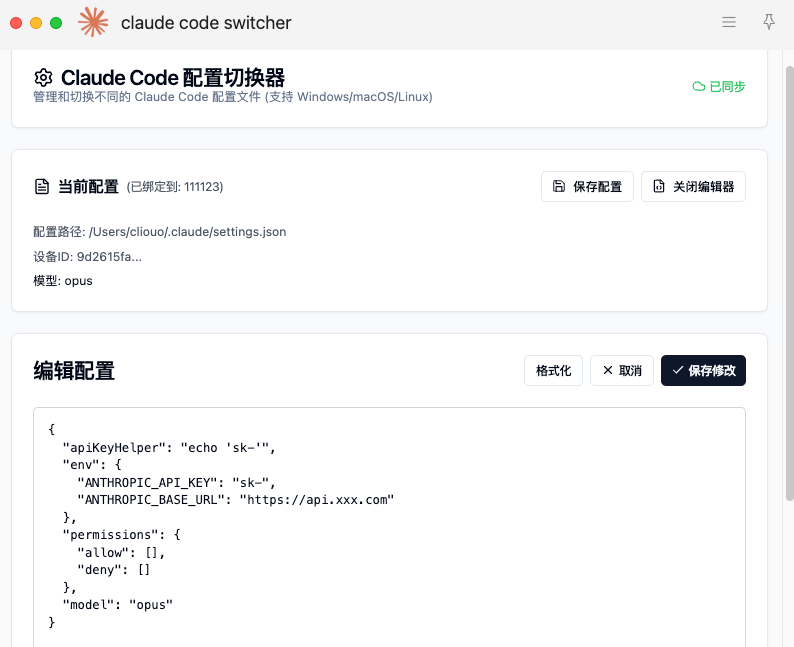Maximize the window with green button
This screenshot has width=794, height=647.
pos(56,23)
